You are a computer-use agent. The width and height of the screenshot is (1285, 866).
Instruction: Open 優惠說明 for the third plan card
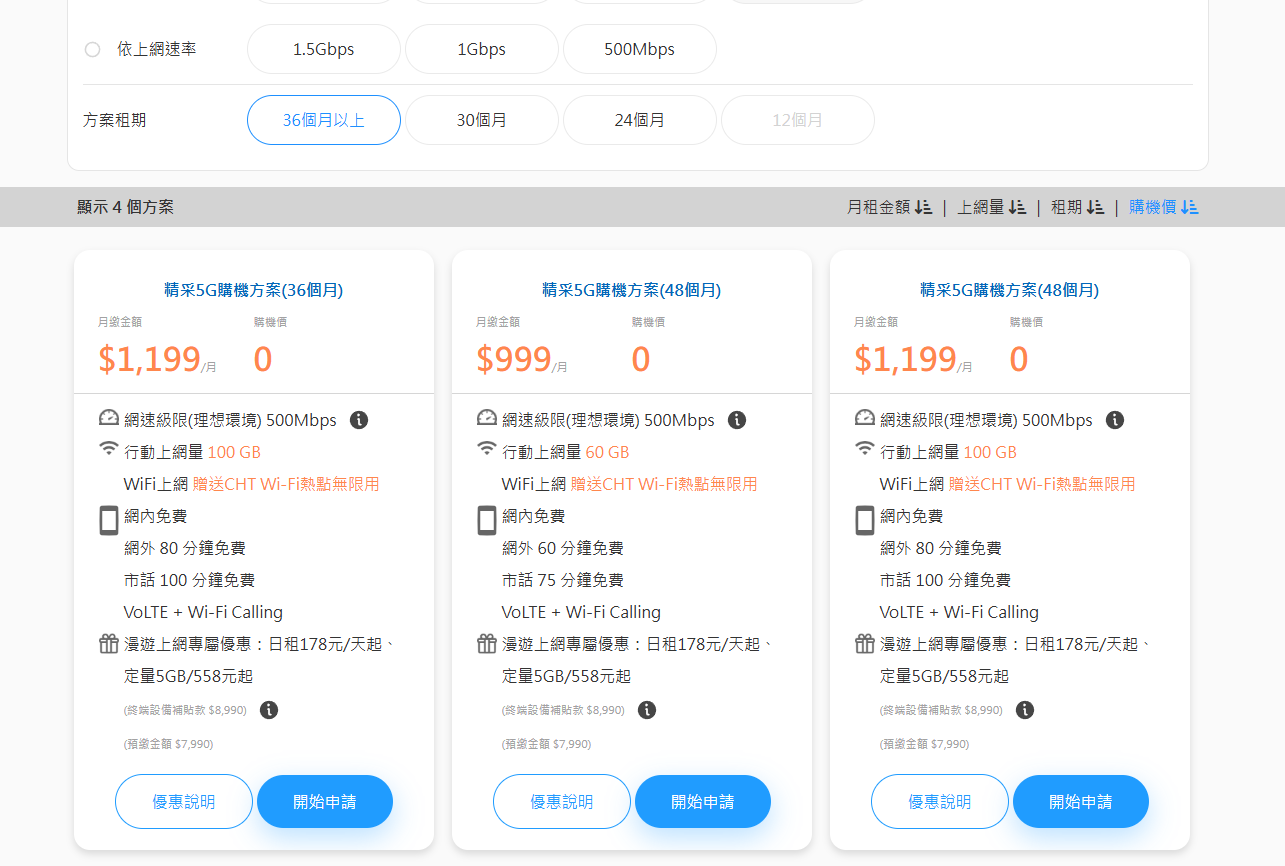[940, 802]
